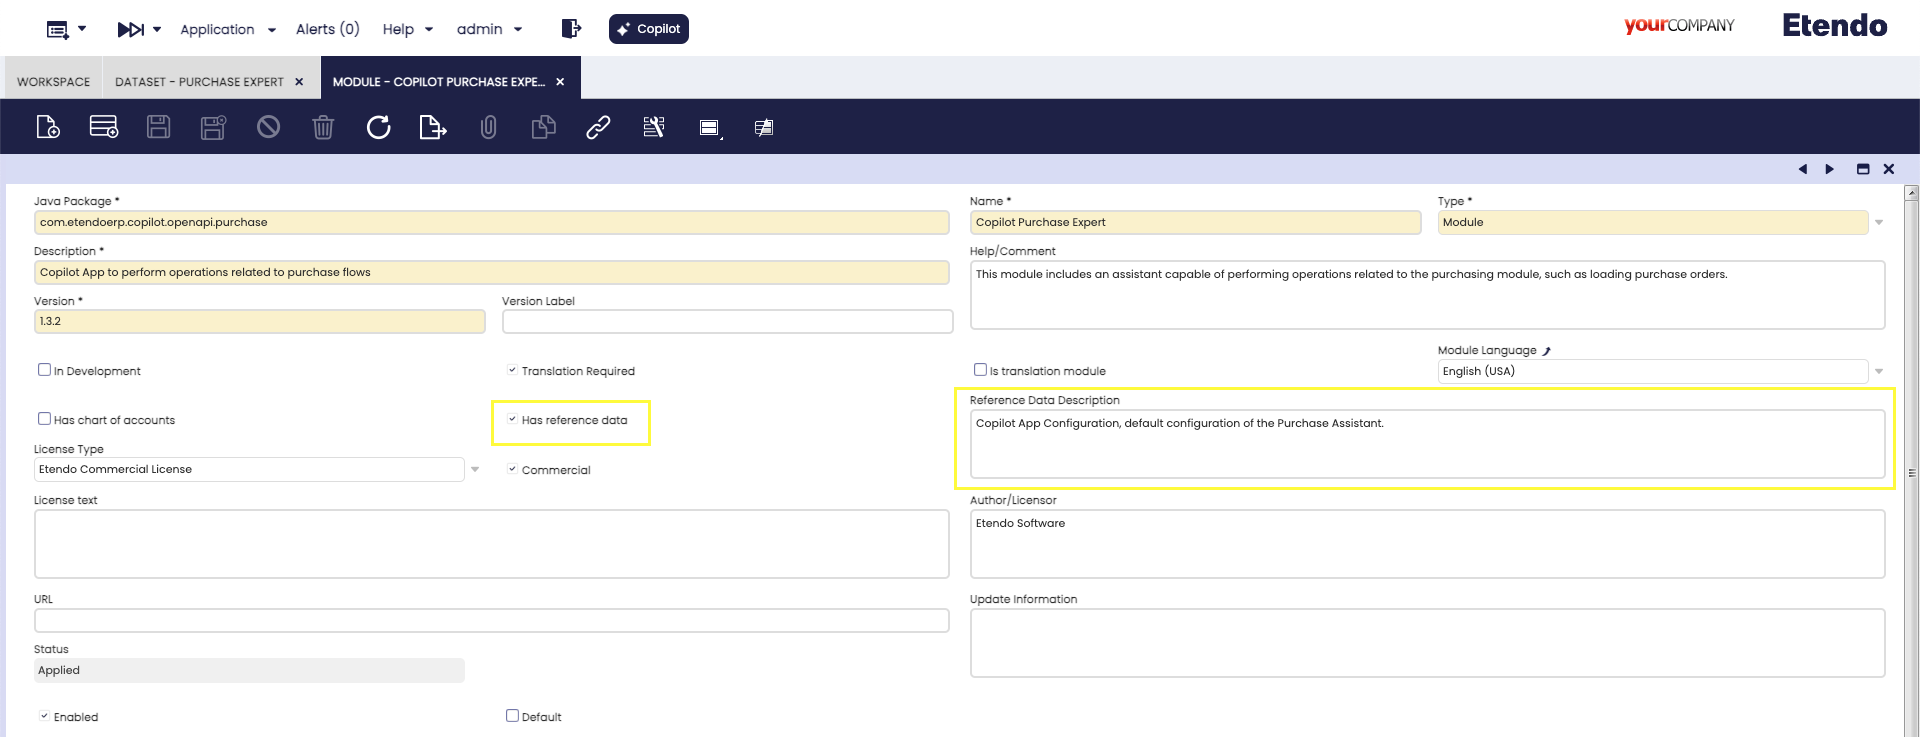Viewport: 1920px width, 737px height.
Task: Close the Module - Copilot Purchase tab
Action: tap(560, 82)
